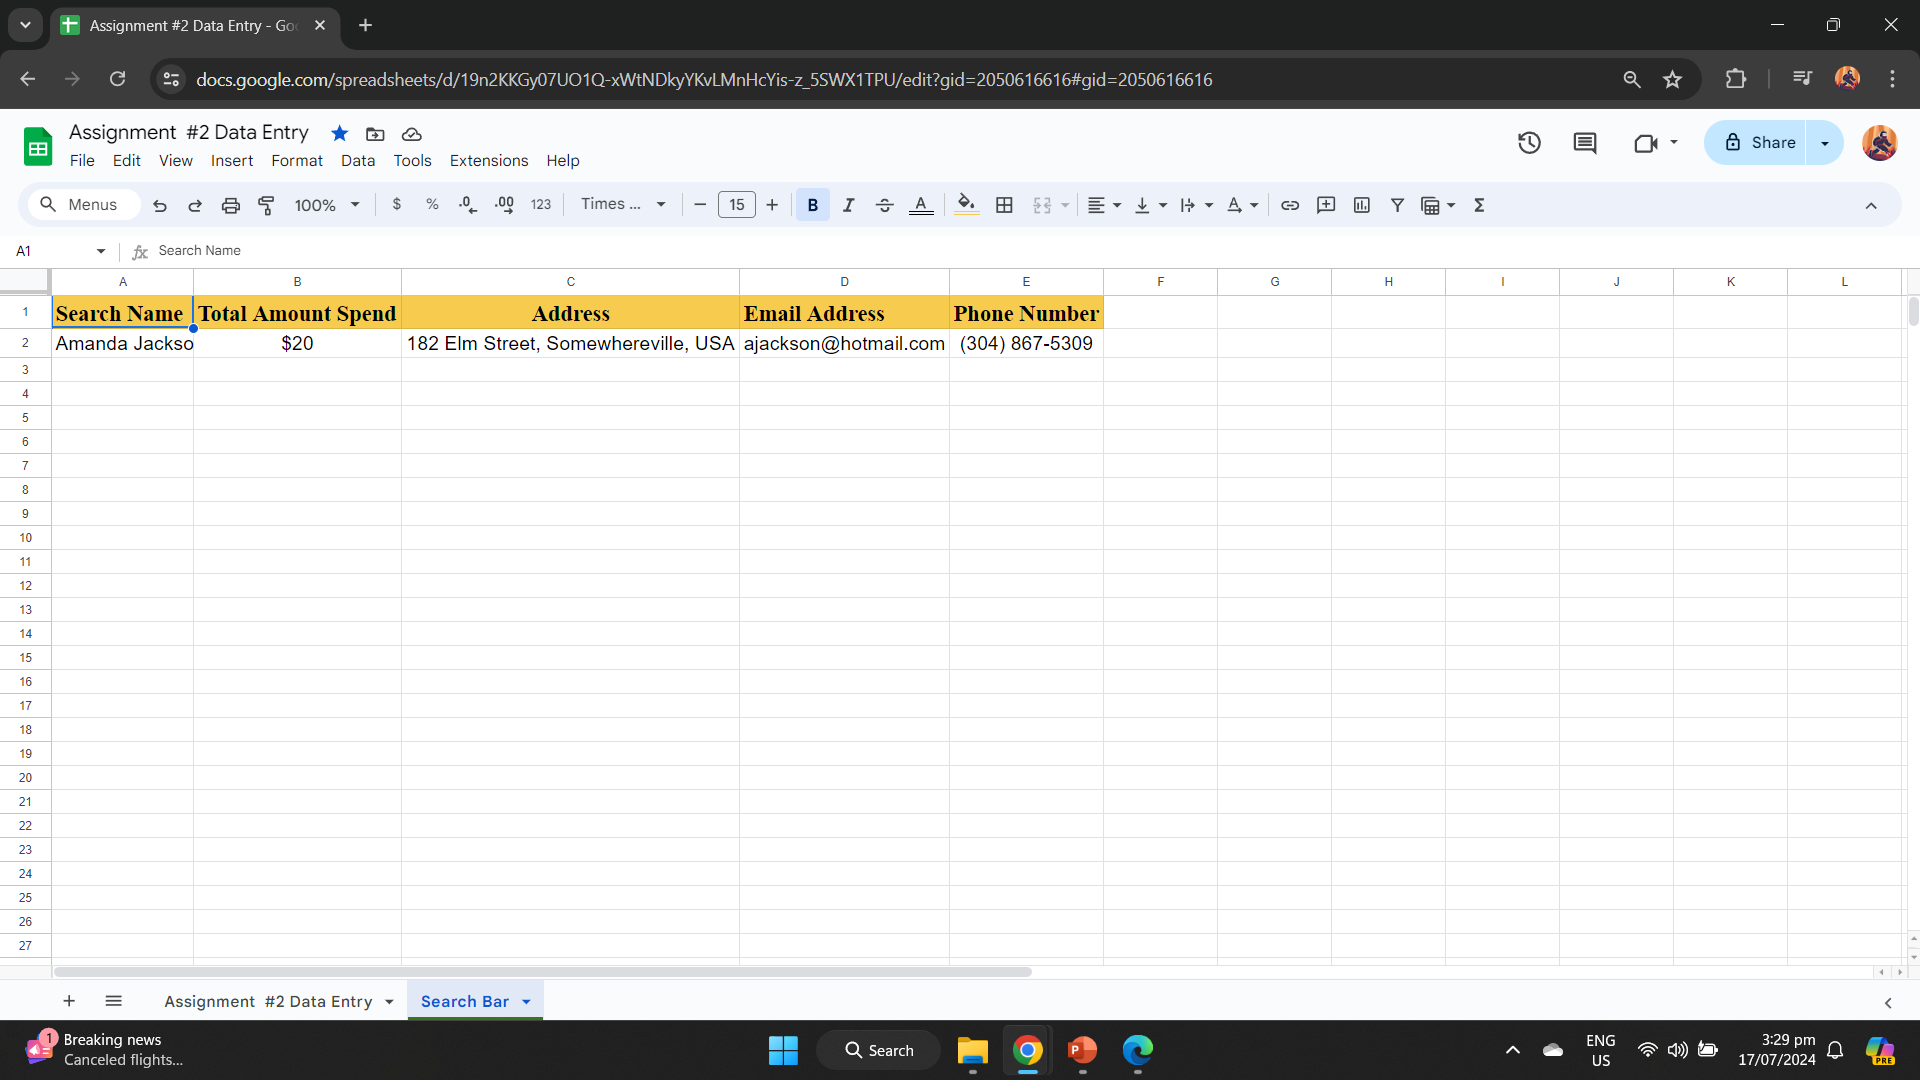Create a filter with the funnel icon
The height and width of the screenshot is (1080, 1920).
pyautogui.click(x=1397, y=205)
